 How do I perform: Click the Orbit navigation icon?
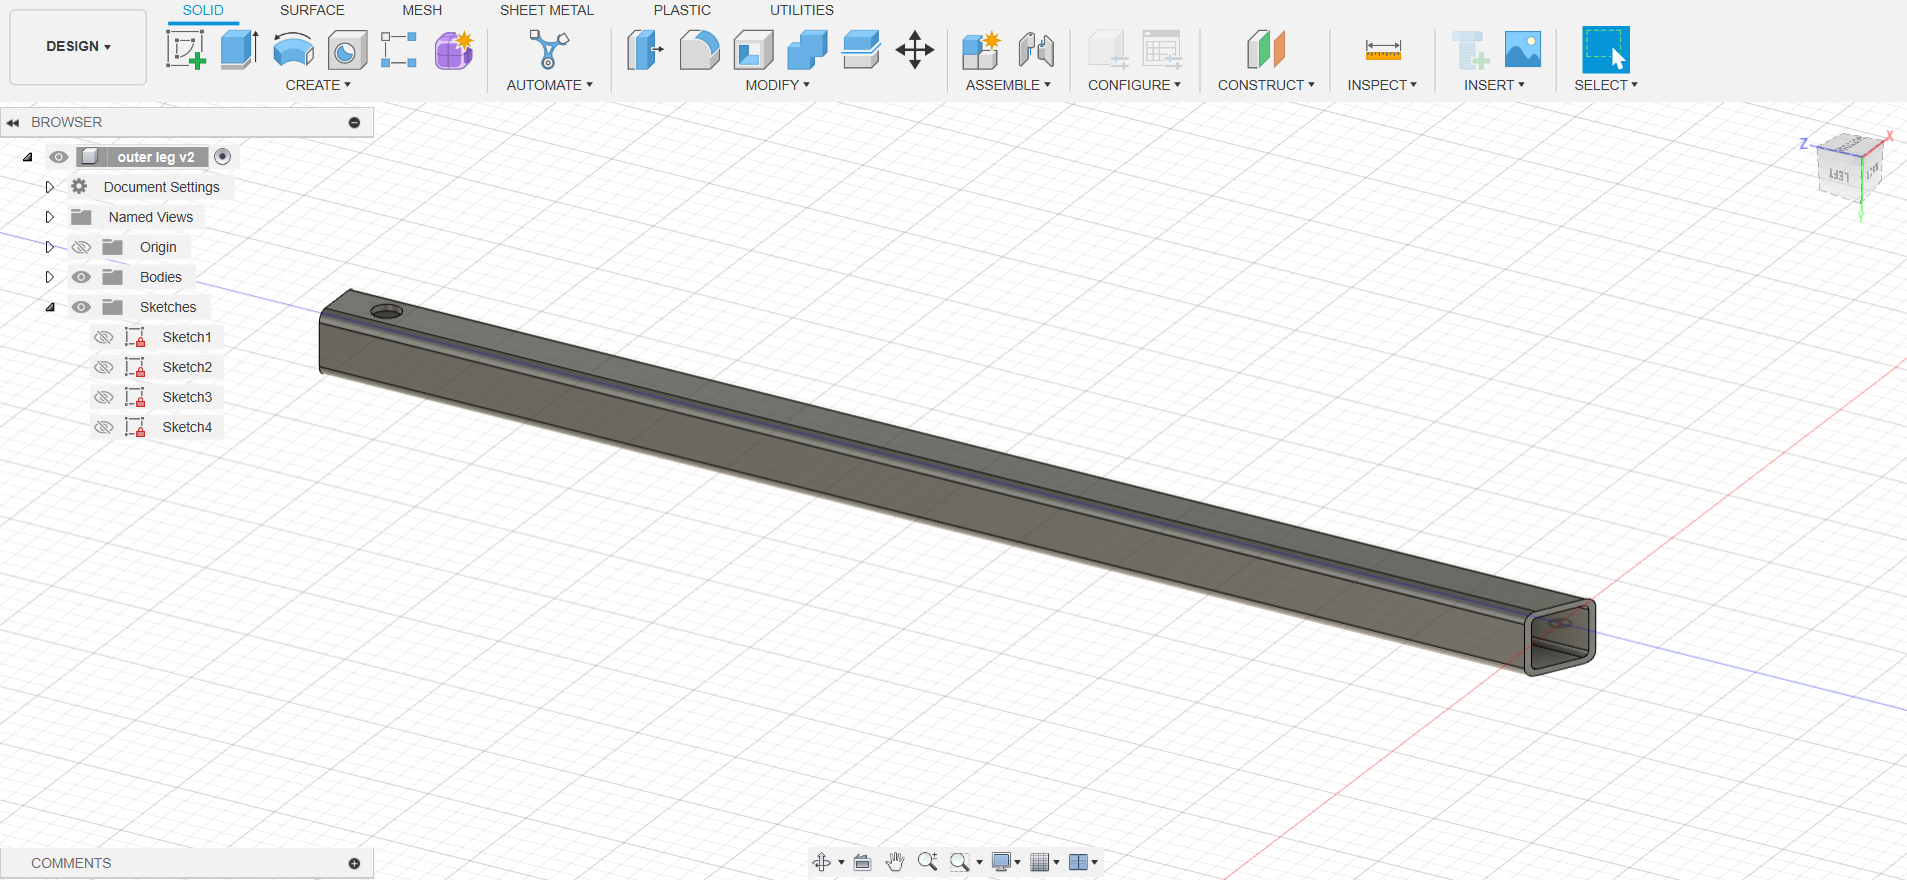pyautogui.click(x=822, y=862)
